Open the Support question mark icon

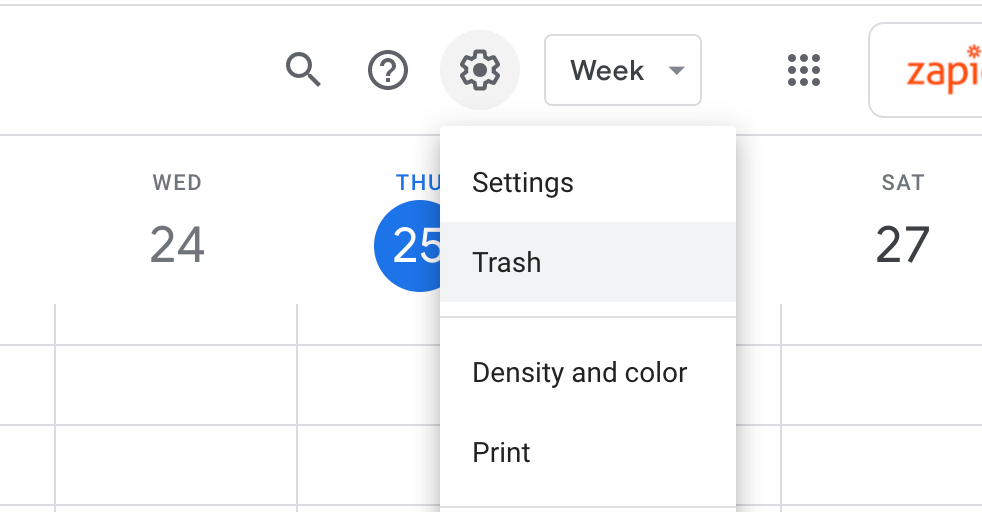point(388,69)
